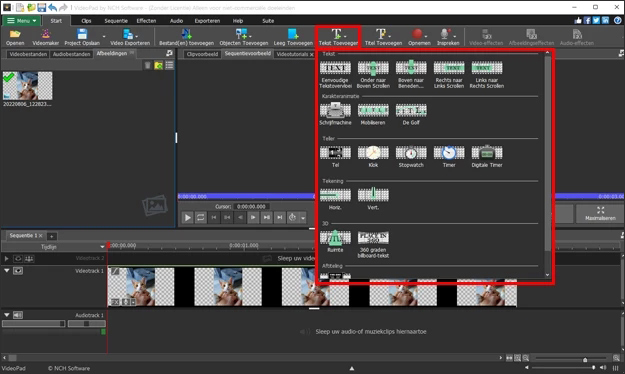Choose the Mobiliseren character animation
The image size is (625, 374).
click(373, 114)
